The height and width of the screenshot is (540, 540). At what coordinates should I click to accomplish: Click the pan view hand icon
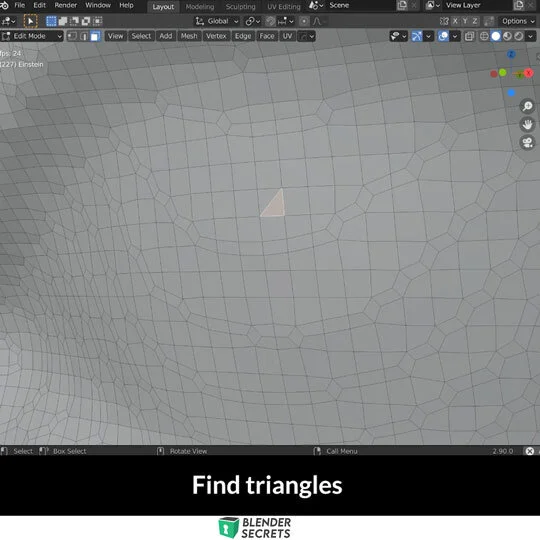(527, 124)
